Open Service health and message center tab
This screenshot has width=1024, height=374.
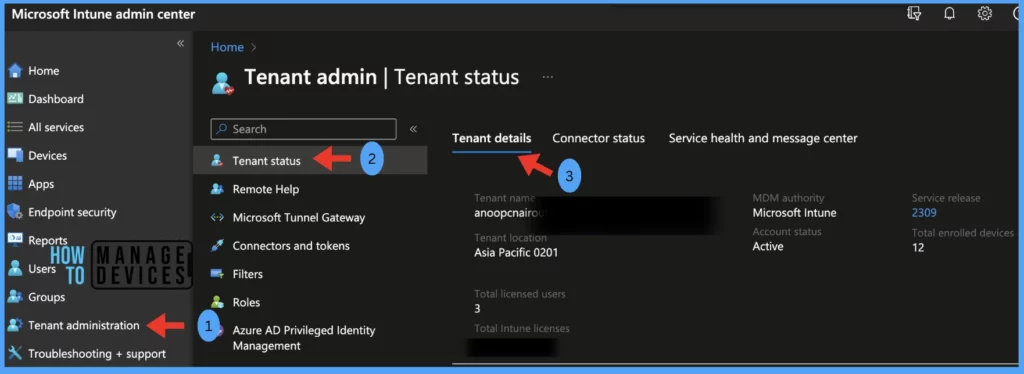pyautogui.click(x=763, y=138)
